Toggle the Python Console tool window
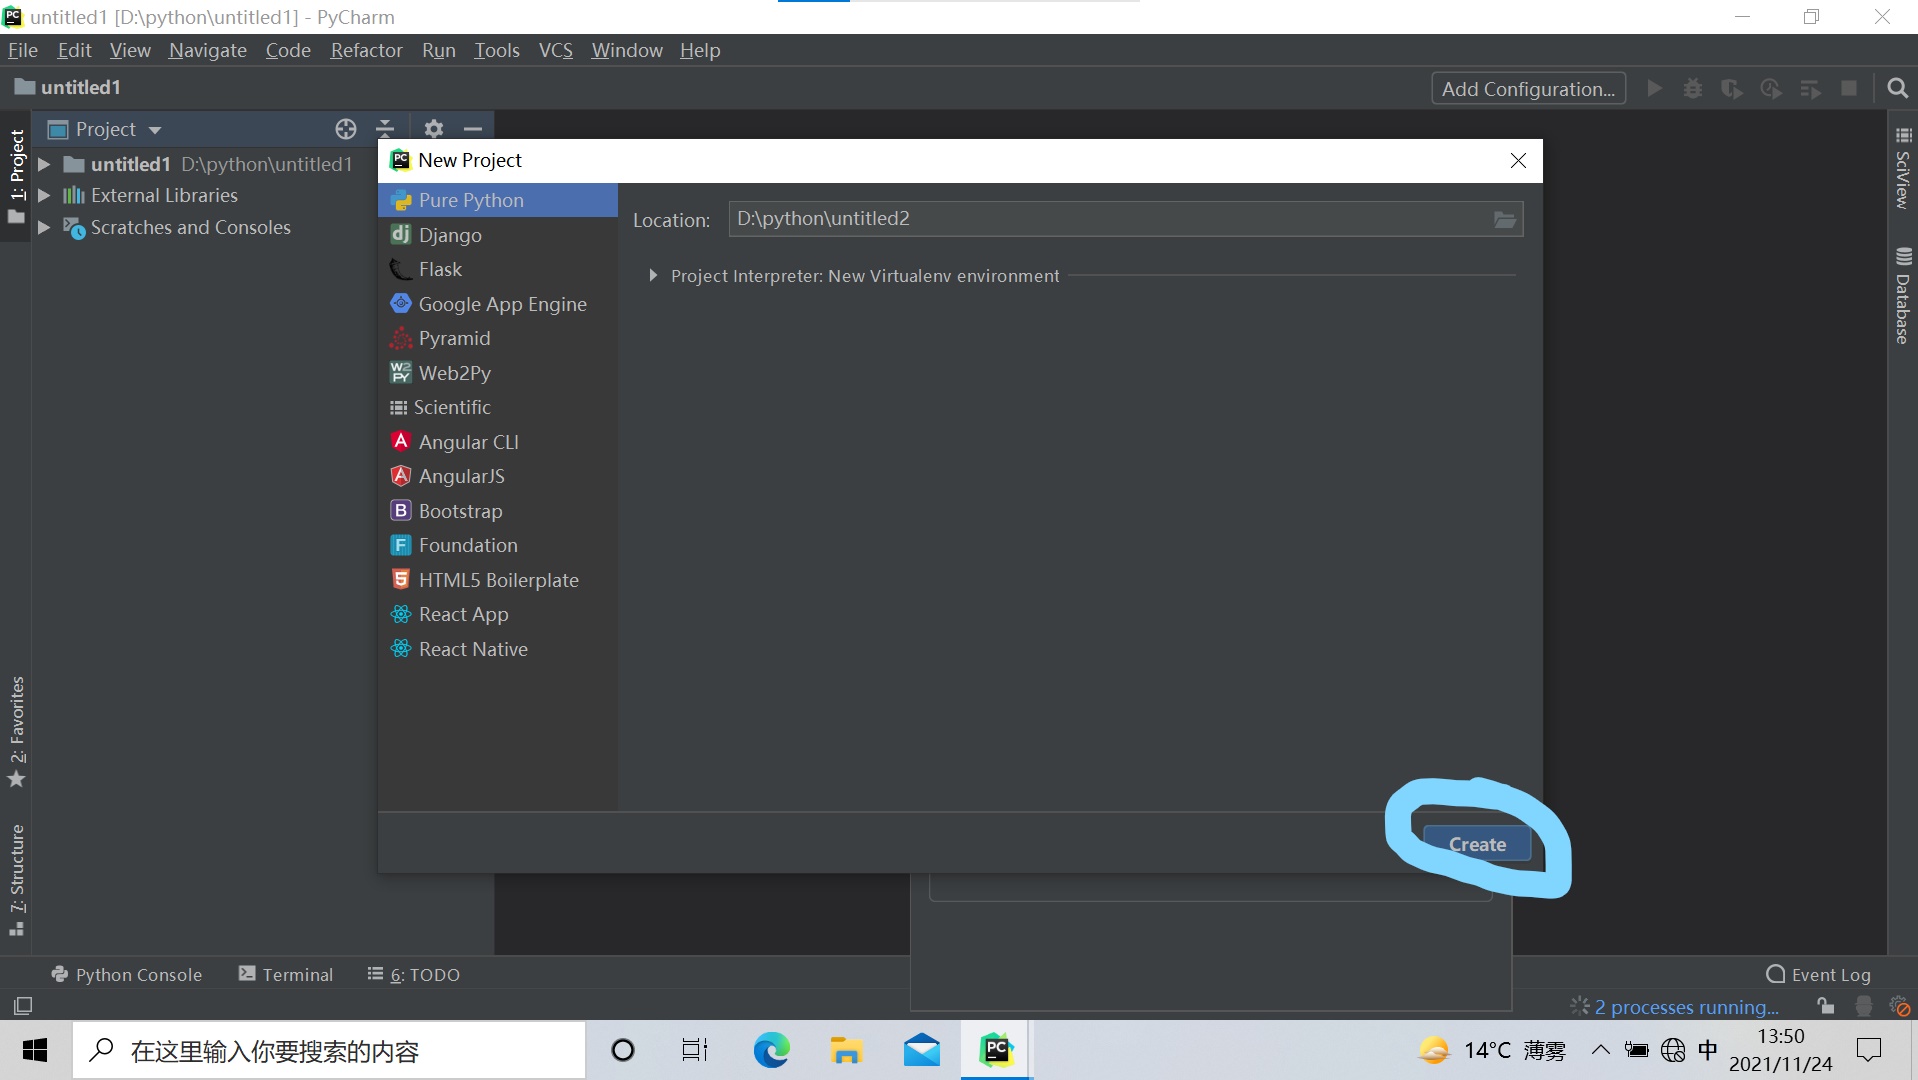This screenshot has width=1918, height=1080. click(126, 974)
